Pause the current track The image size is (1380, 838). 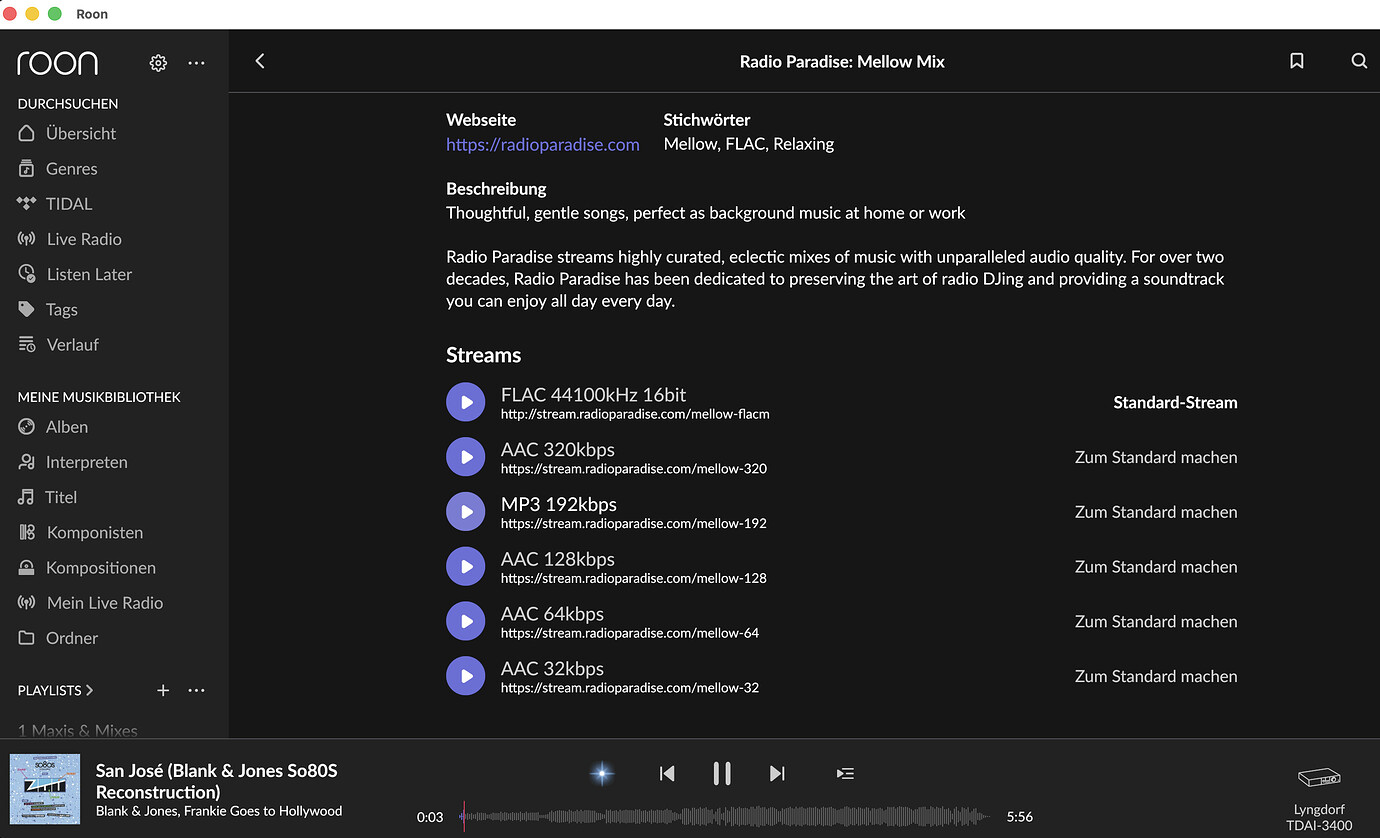click(x=722, y=773)
